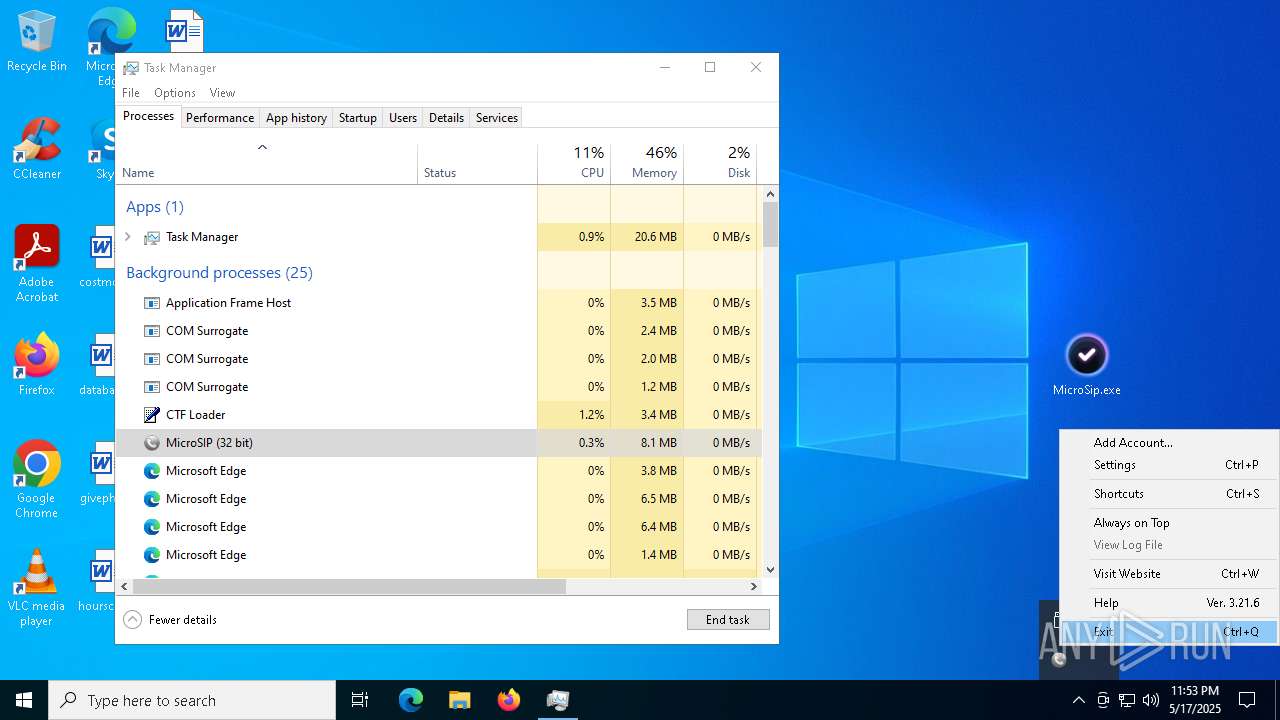The image size is (1280, 720).
Task: Select the CTF Loader process row
Action: 438,415
